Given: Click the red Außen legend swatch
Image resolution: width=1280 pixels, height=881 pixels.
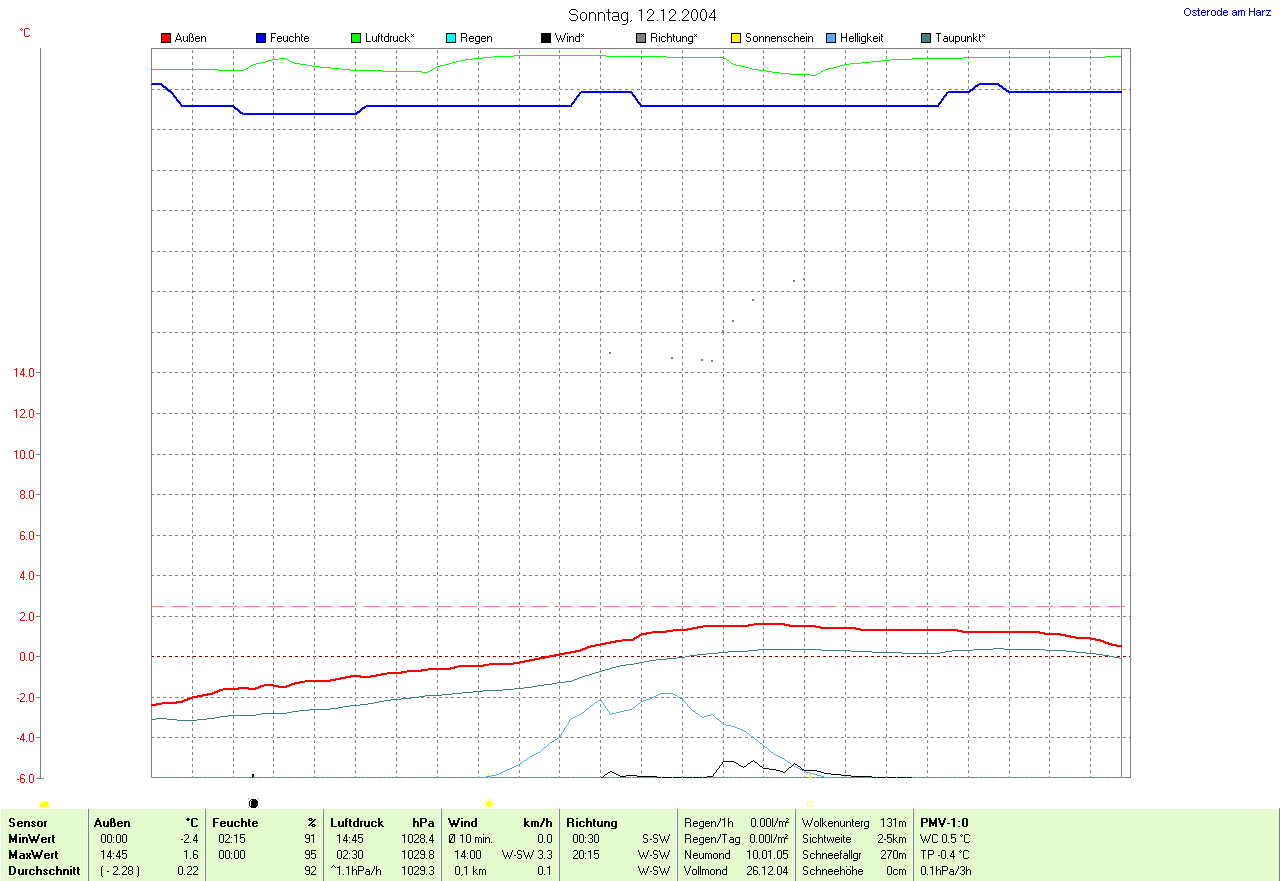Looking at the screenshot, I should click(x=166, y=38).
